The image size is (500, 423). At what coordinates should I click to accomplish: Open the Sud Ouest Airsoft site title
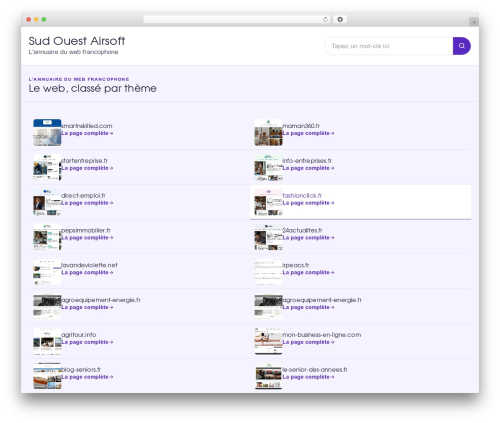coord(77,41)
